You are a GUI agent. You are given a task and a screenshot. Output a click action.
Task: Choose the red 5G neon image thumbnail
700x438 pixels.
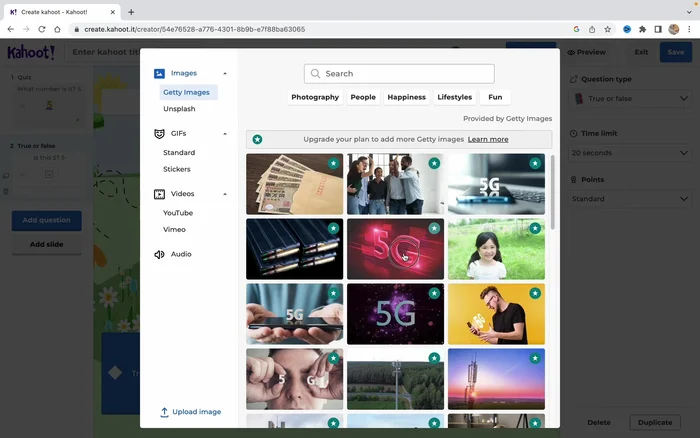coord(395,249)
